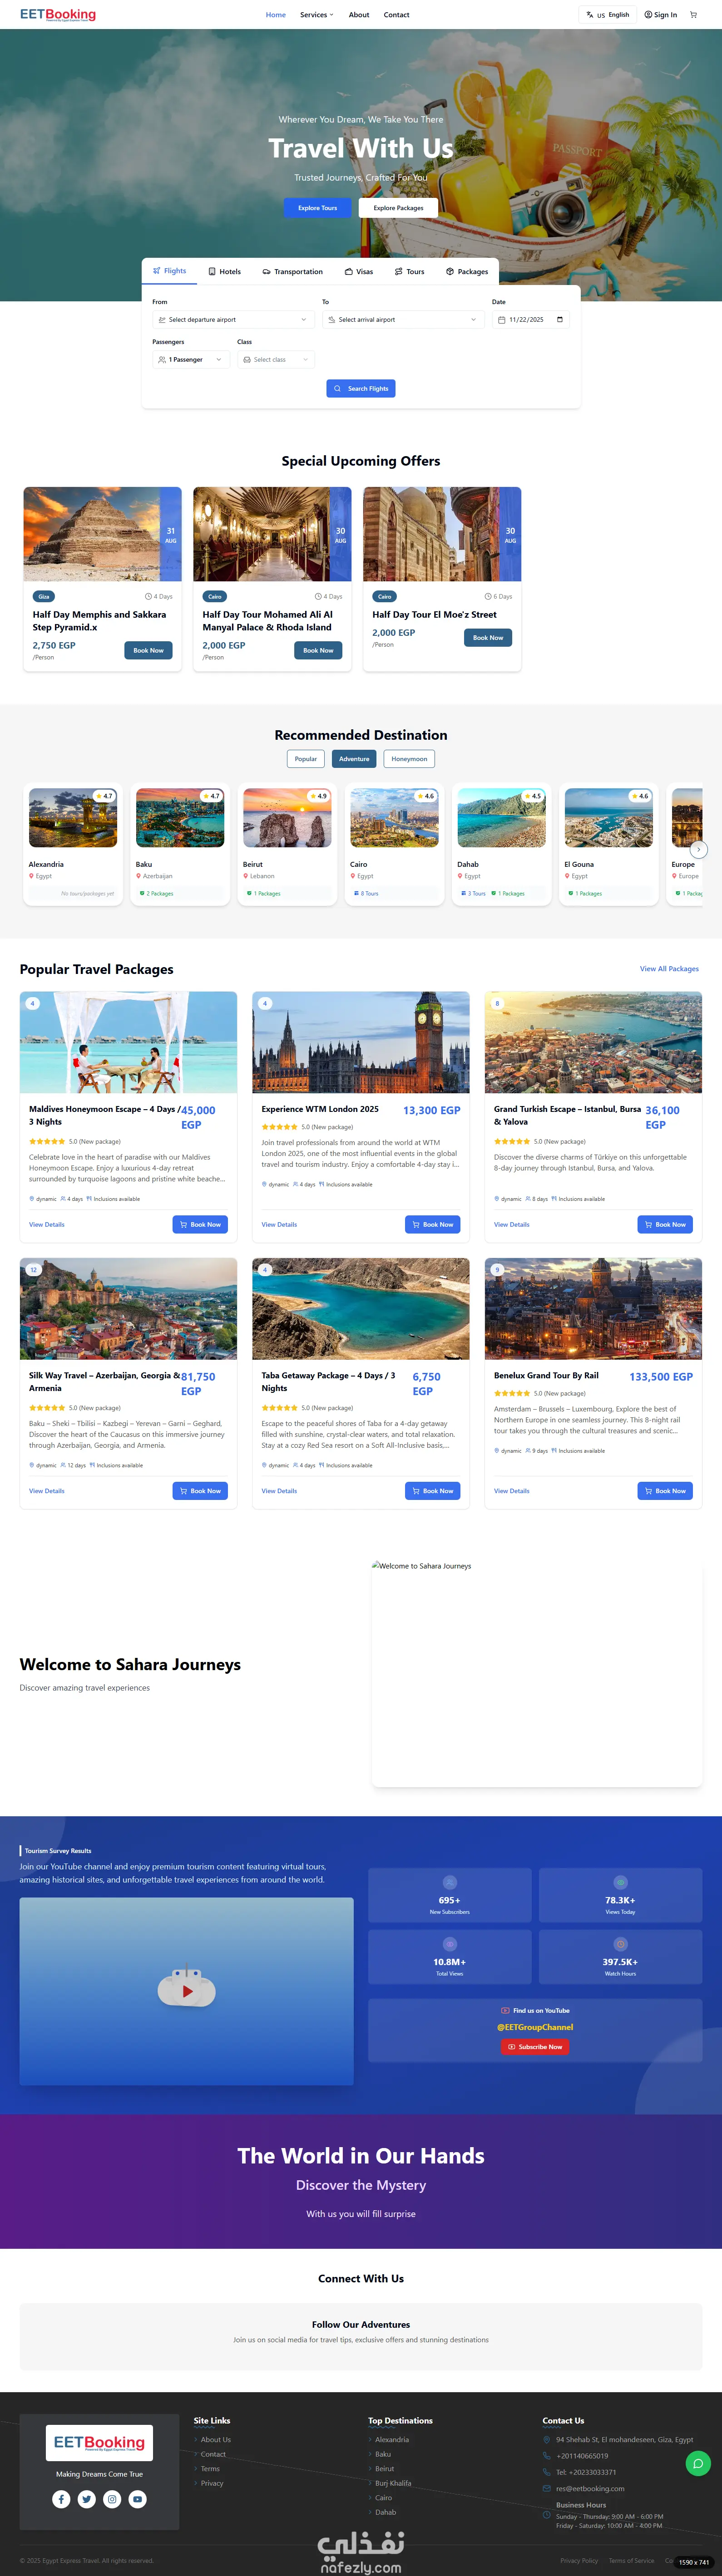Screen dimensions: 722x2576
Task: Click the Search Flights button
Action: (x=361, y=389)
